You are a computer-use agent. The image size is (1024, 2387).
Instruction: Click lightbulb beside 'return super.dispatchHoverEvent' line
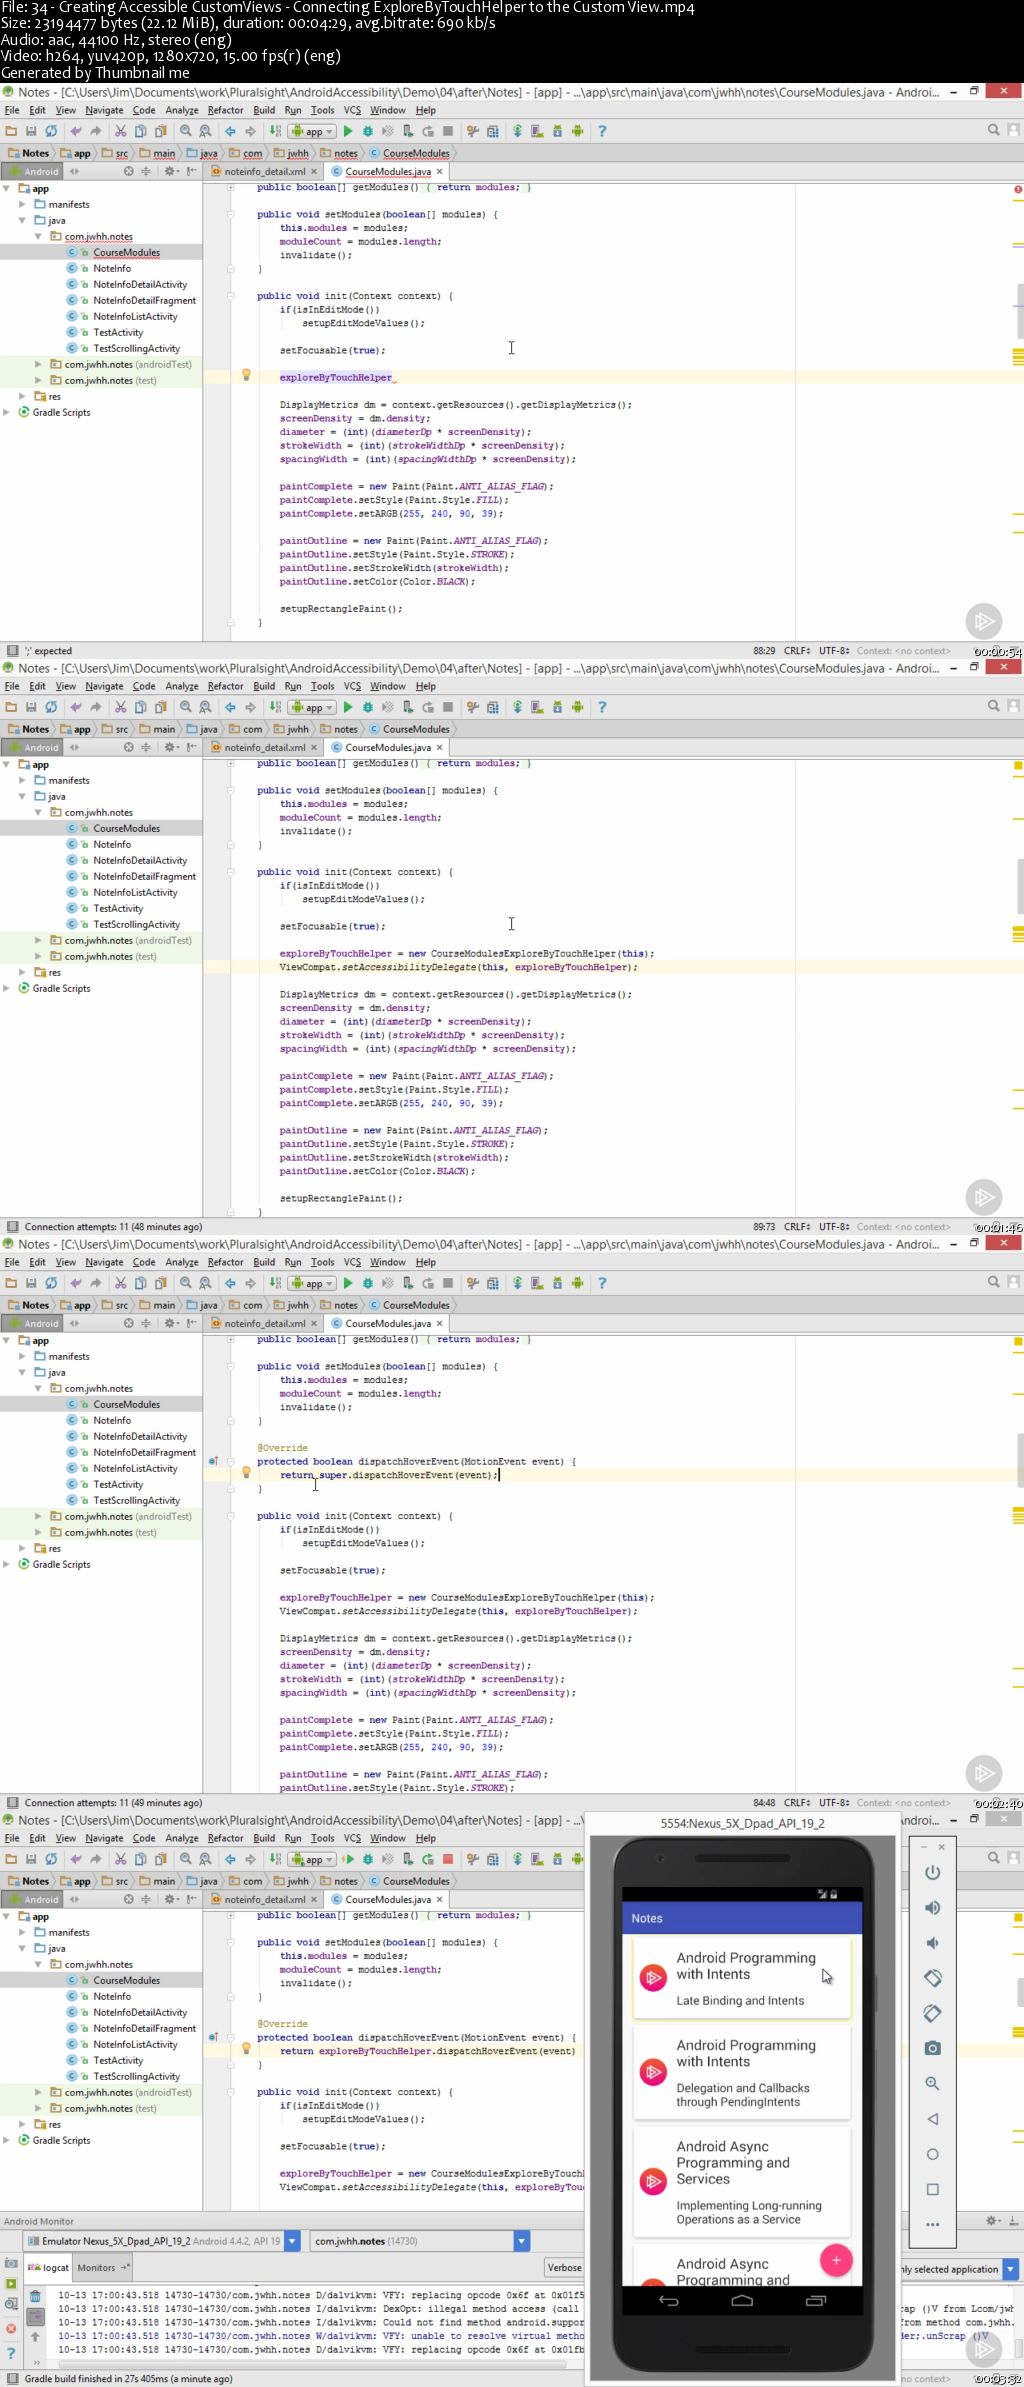pyautogui.click(x=246, y=1472)
